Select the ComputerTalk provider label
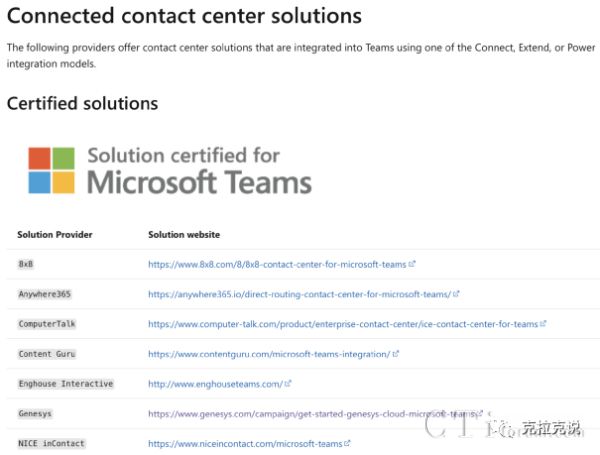Screen dimensions: 600x455 point(47,324)
